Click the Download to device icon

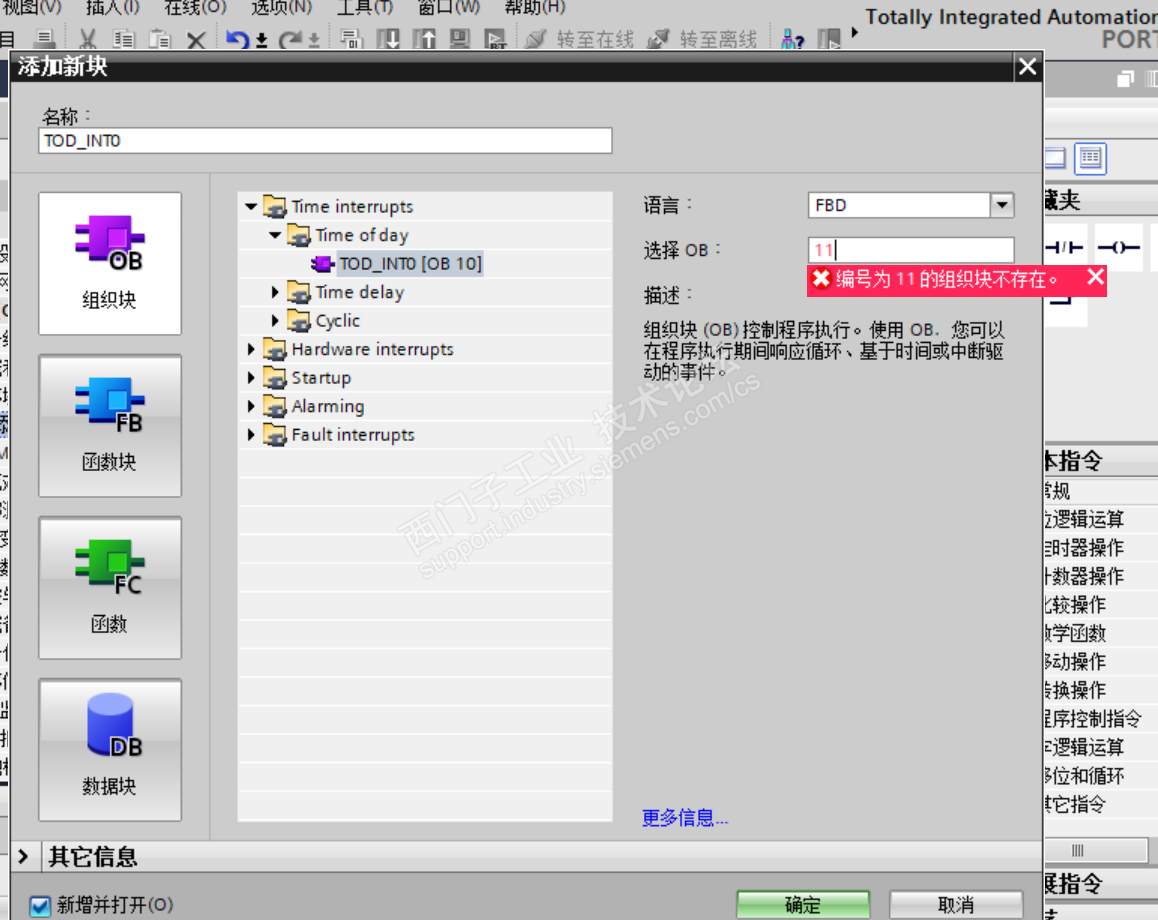388,38
